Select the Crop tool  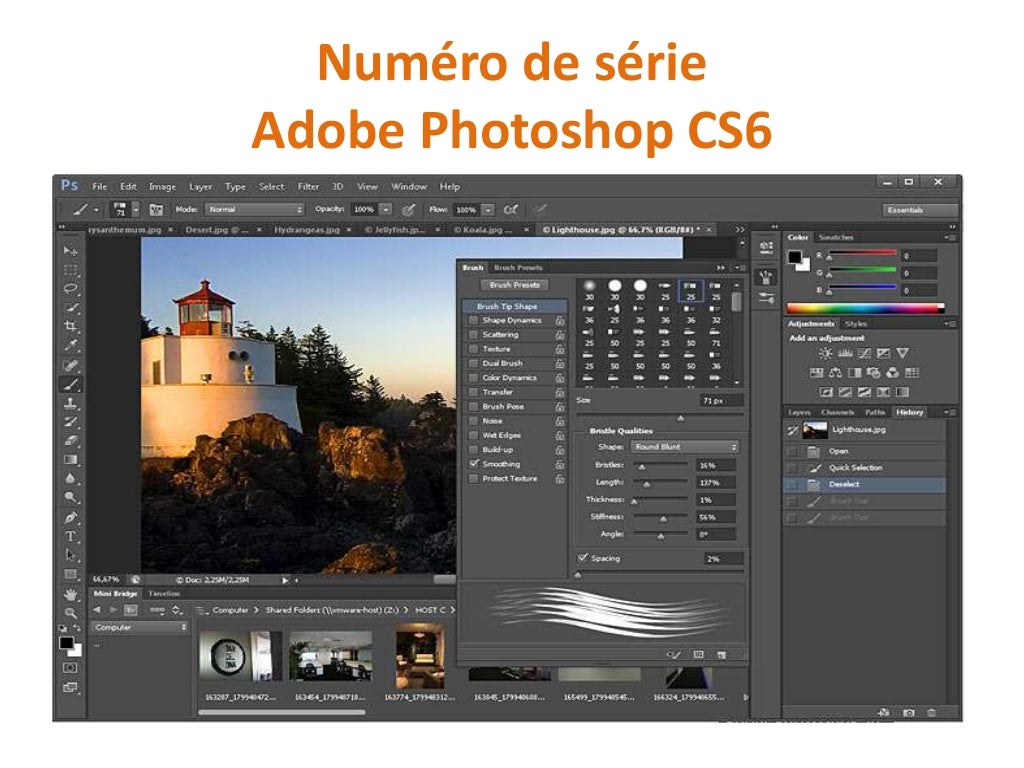(71, 327)
